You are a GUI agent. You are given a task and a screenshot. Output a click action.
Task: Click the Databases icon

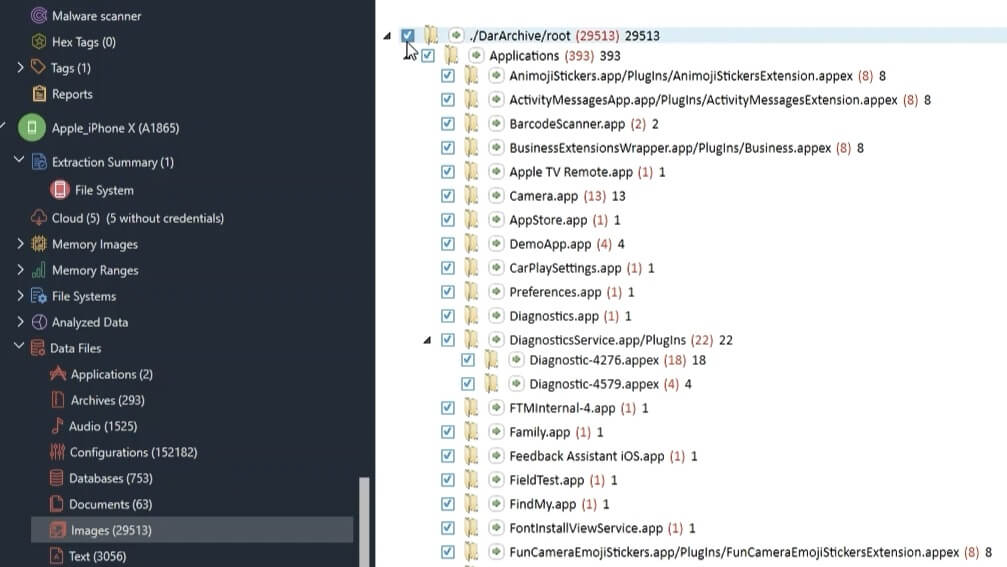pyautogui.click(x=57, y=478)
